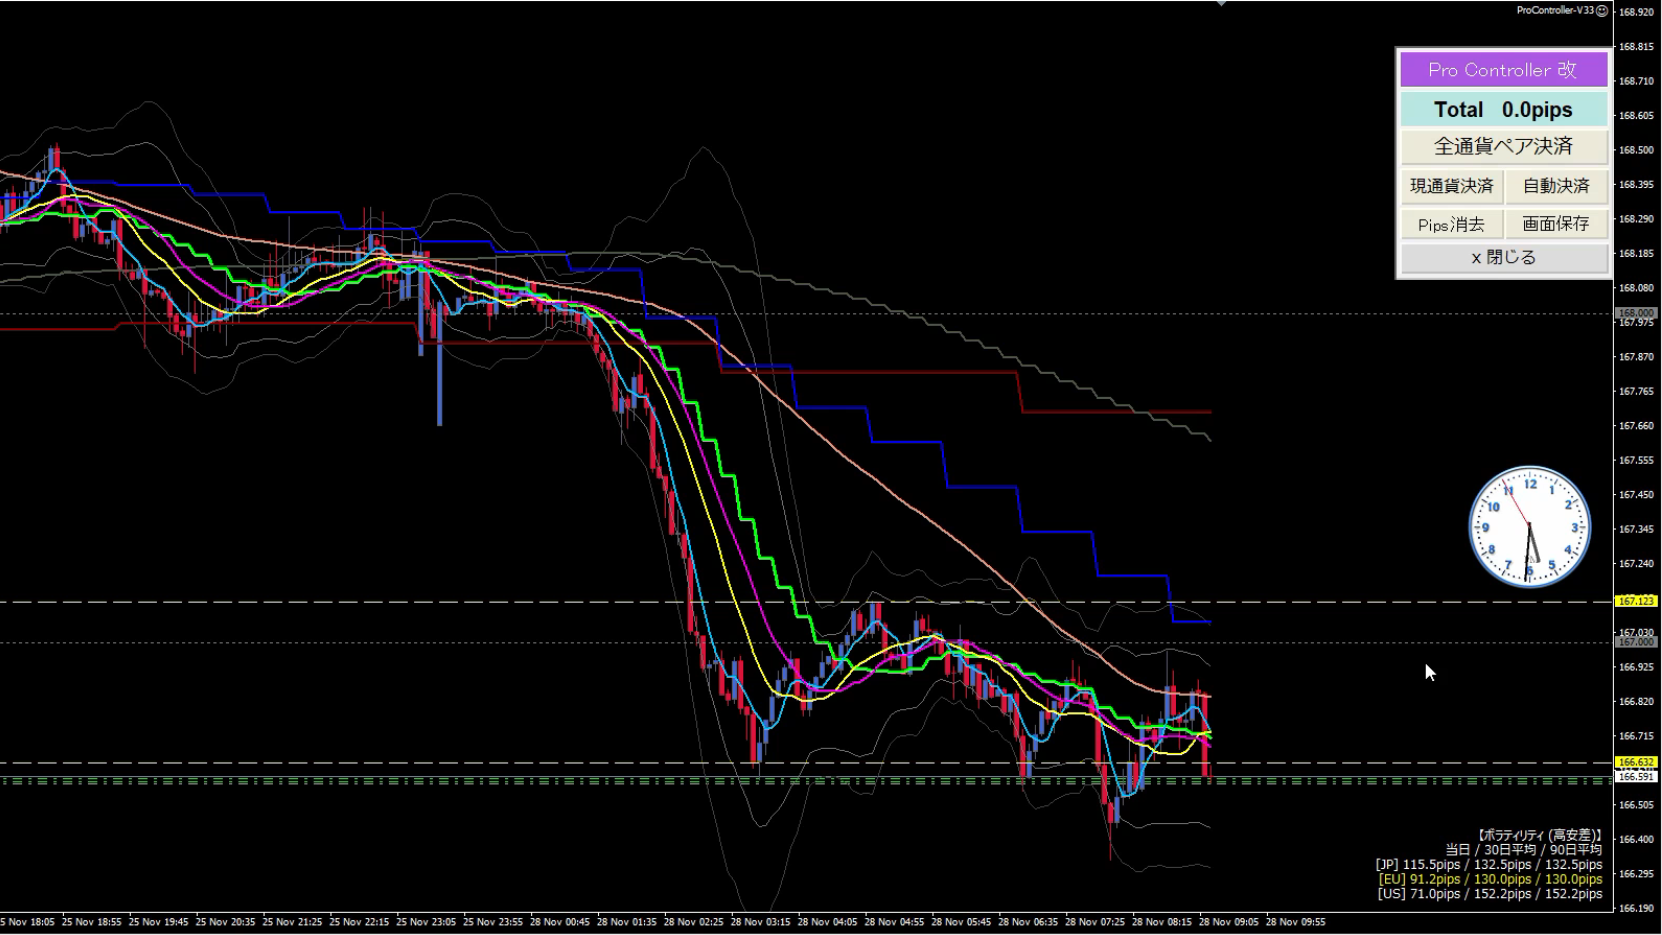Image resolution: width=1662 pixels, height=935 pixels.
Task: Click the 当日 / 30日平均 / 90日平均 header
Action: [1523, 850]
